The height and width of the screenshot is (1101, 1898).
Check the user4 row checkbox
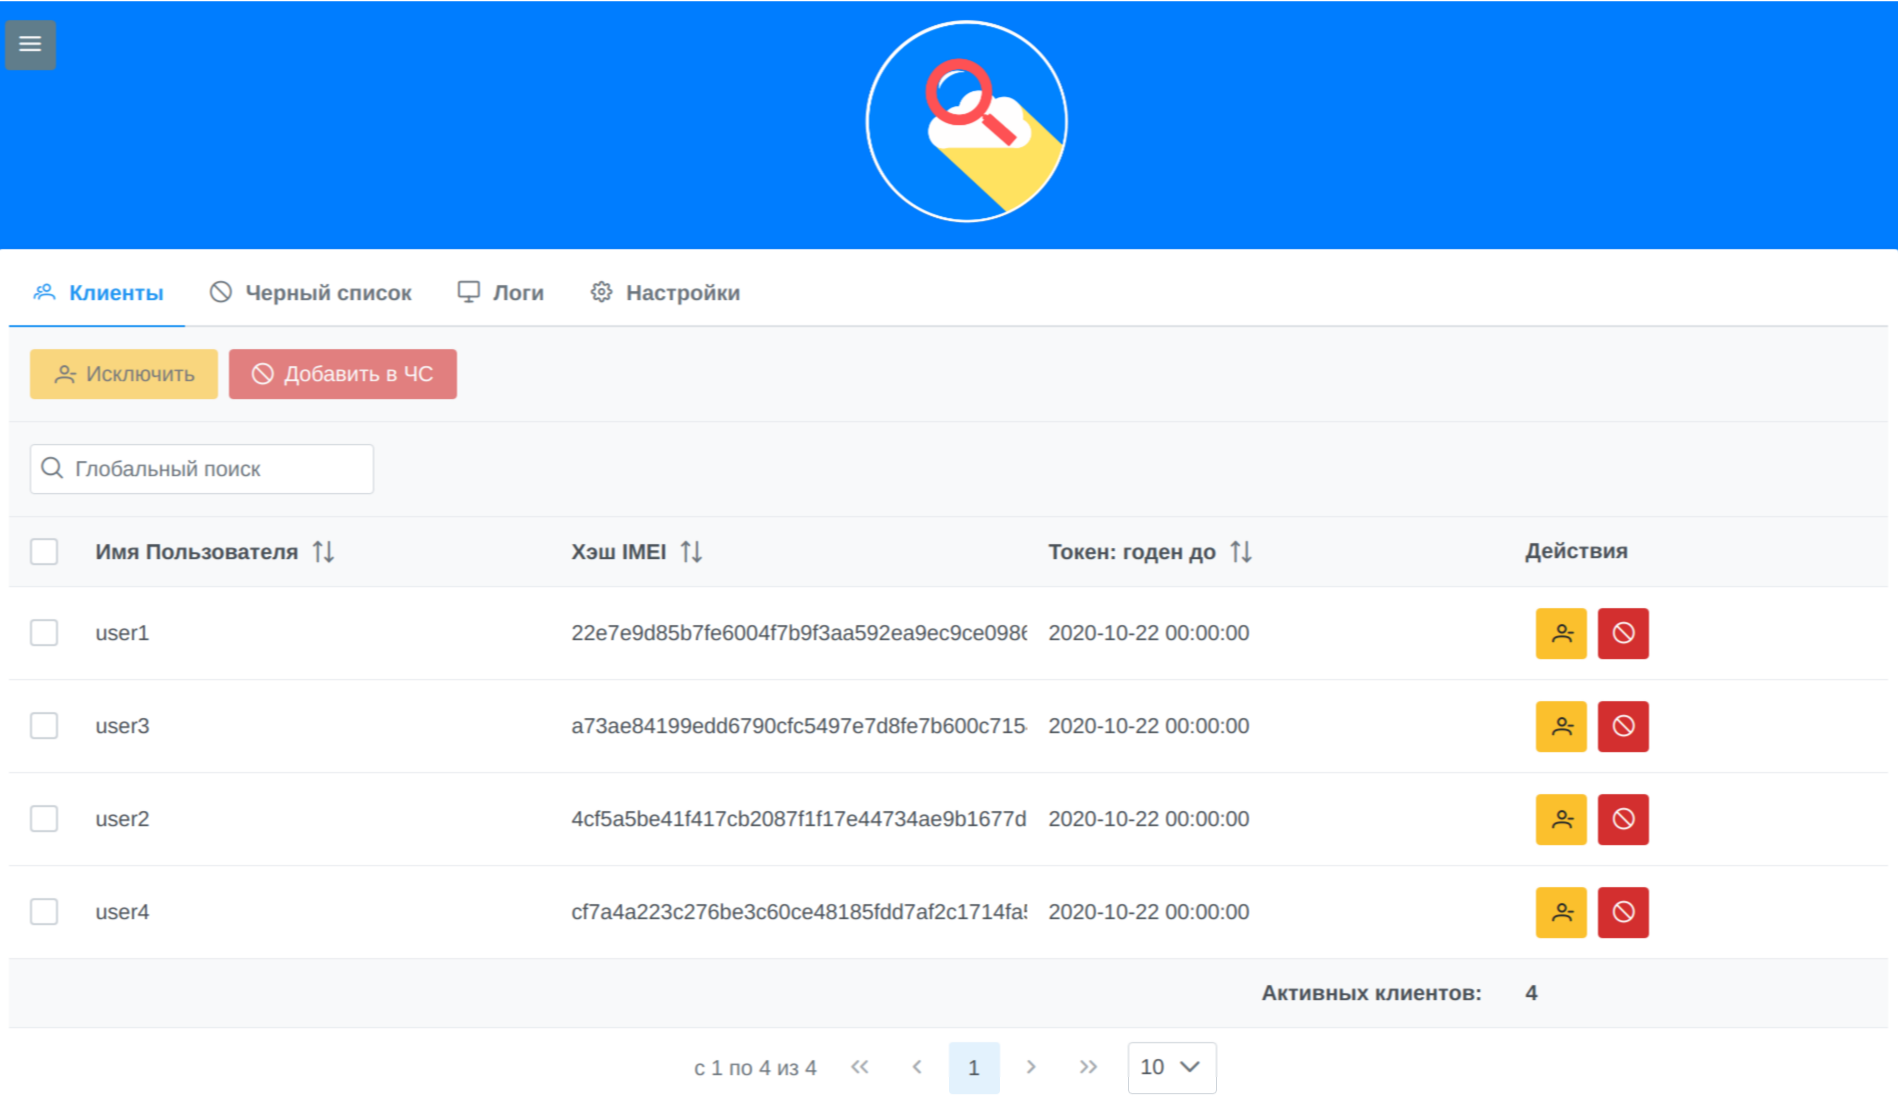coord(44,912)
